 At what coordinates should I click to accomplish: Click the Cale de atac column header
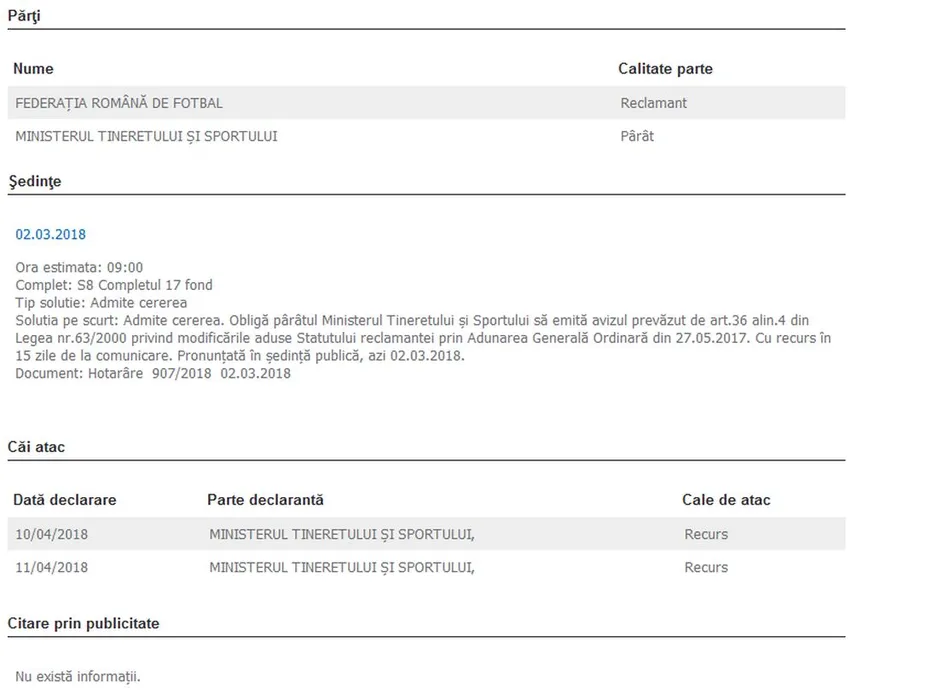point(726,500)
